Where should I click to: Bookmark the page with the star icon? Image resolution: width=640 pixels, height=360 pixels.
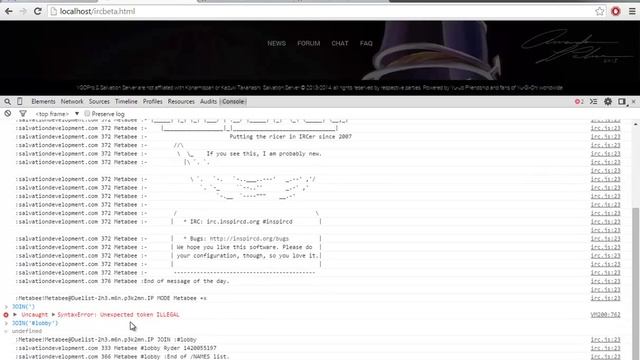point(599,11)
